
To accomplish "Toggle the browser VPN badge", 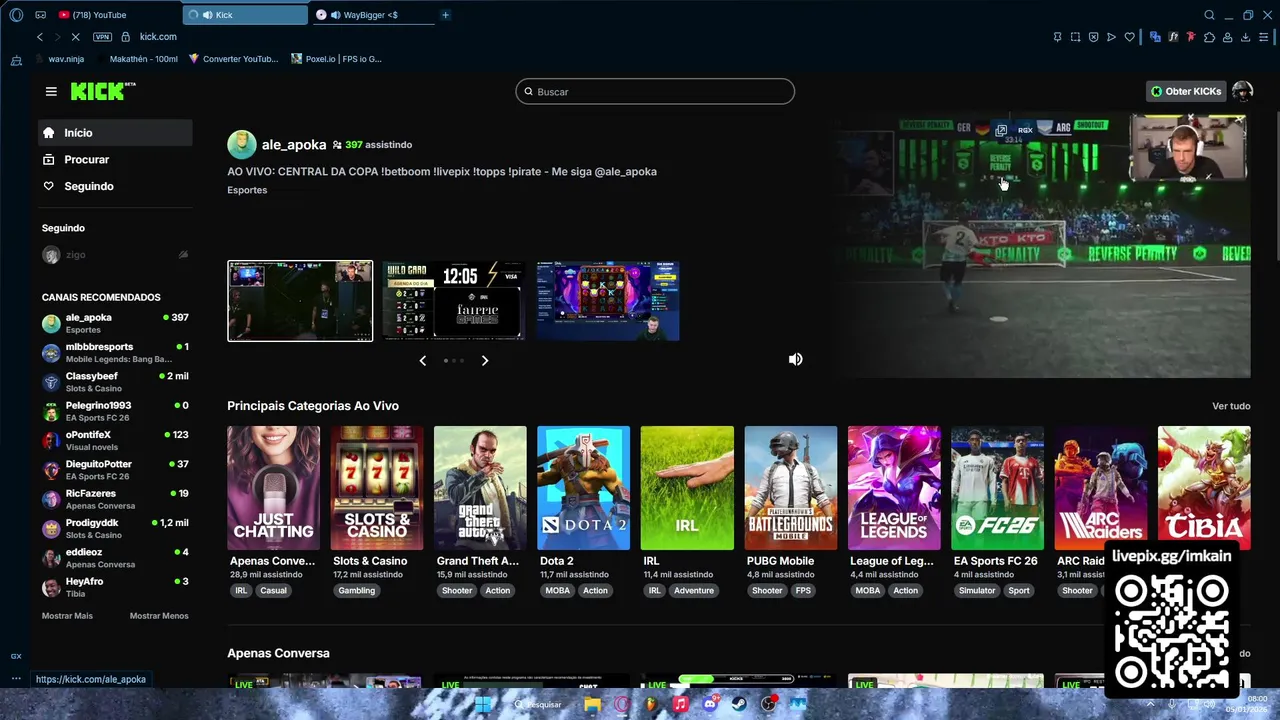I will pos(102,37).
